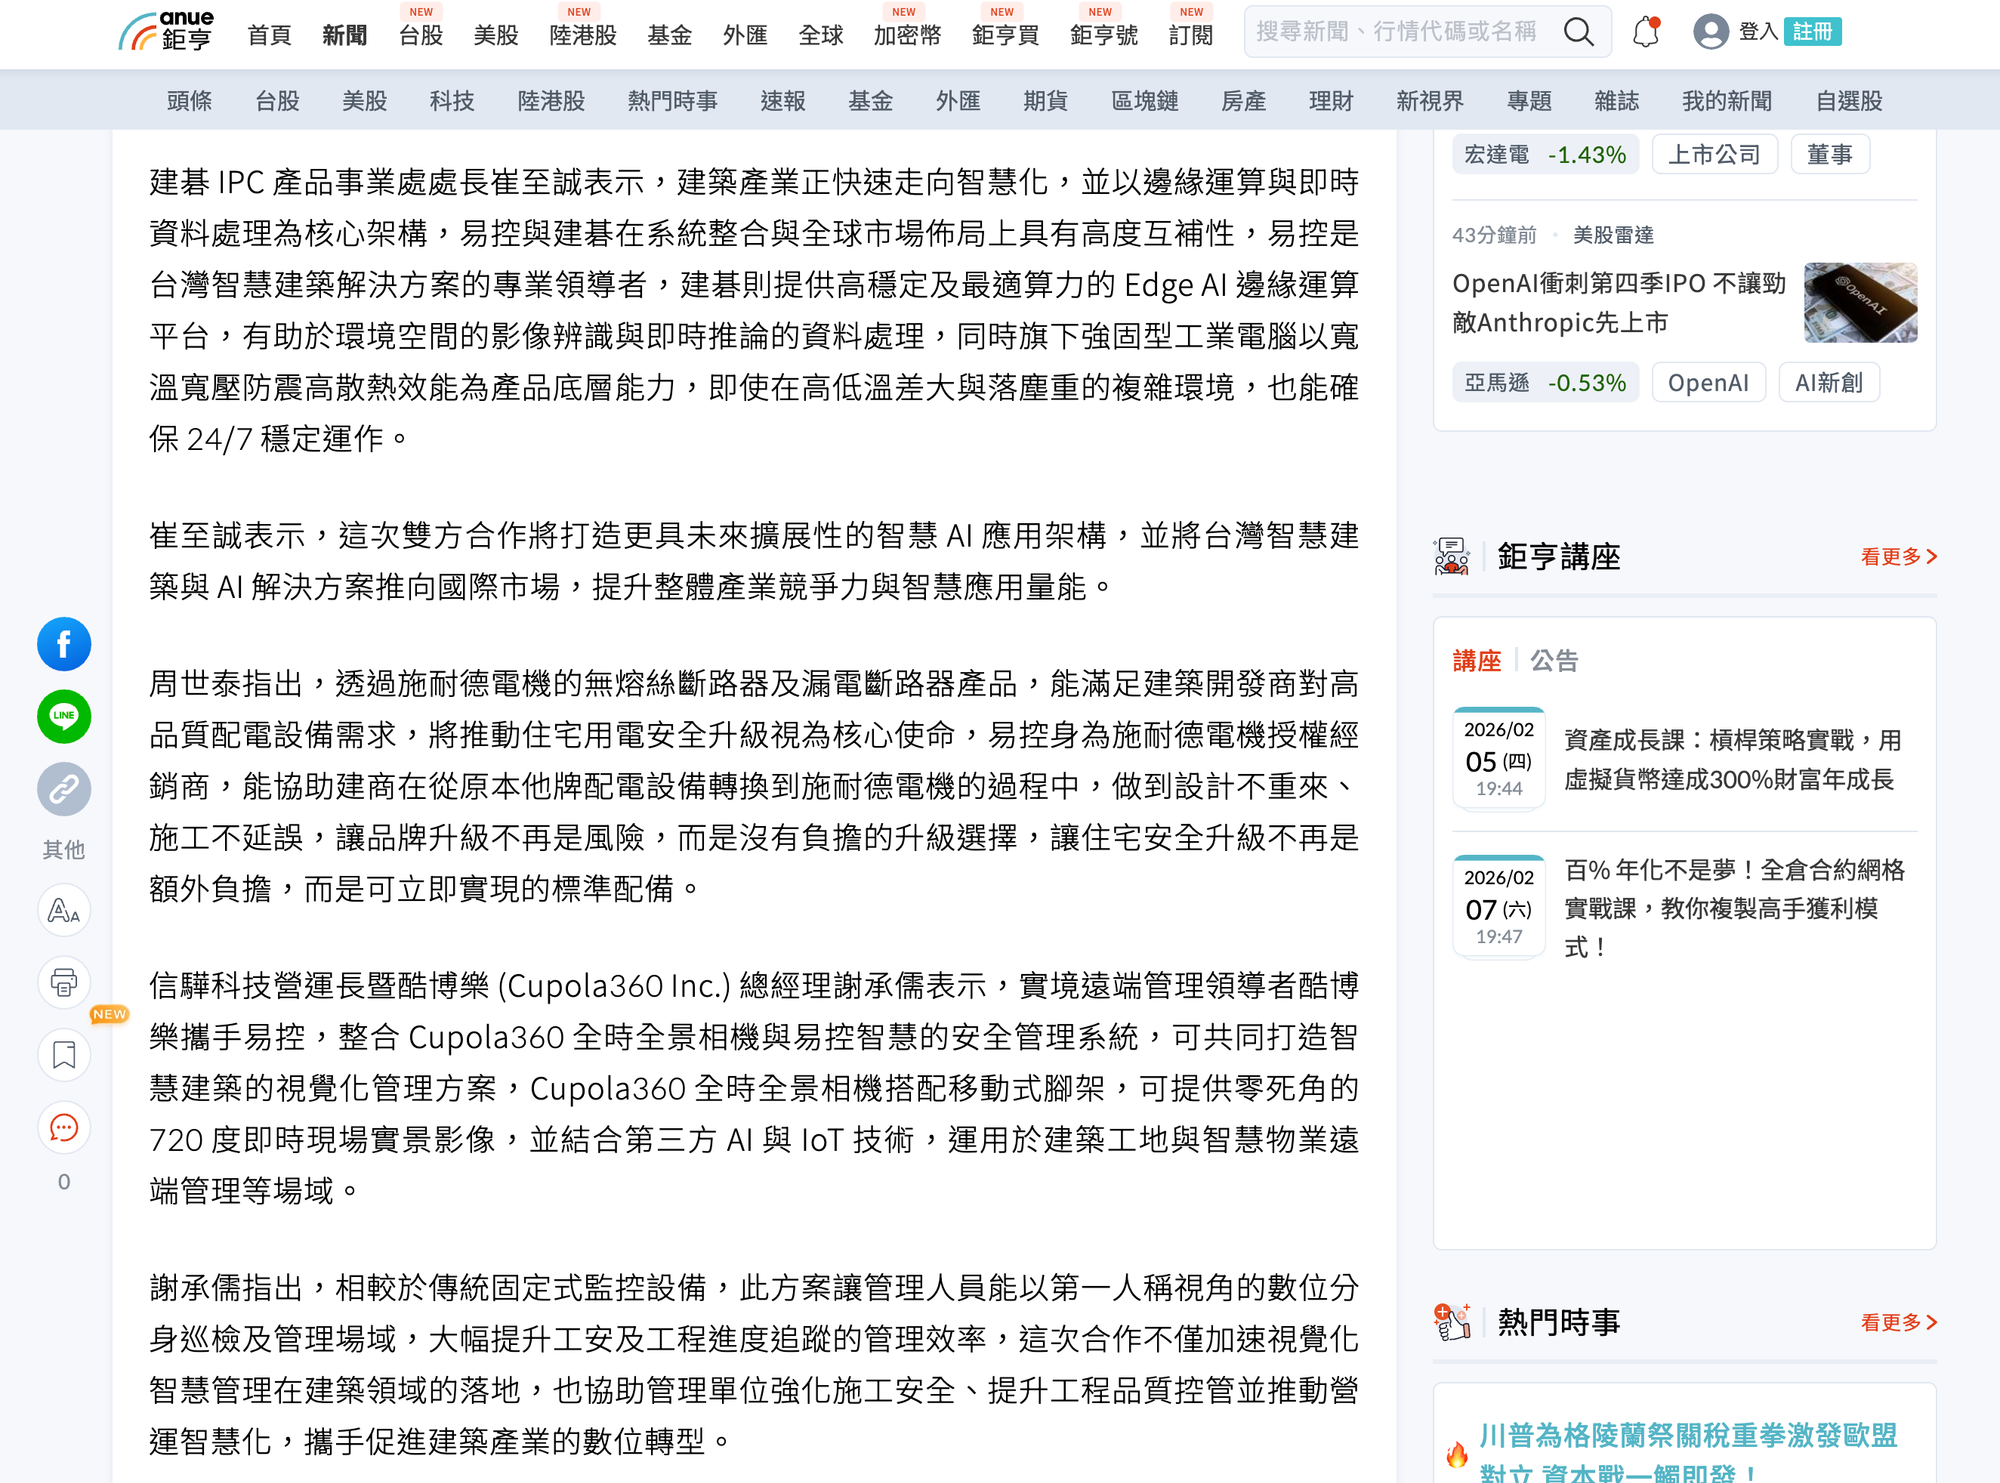Expand 看更多 next to 鉅亨講座
The height and width of the screenshot is (1483, 2000).
pyautogui.click(x=1897, y=557)
